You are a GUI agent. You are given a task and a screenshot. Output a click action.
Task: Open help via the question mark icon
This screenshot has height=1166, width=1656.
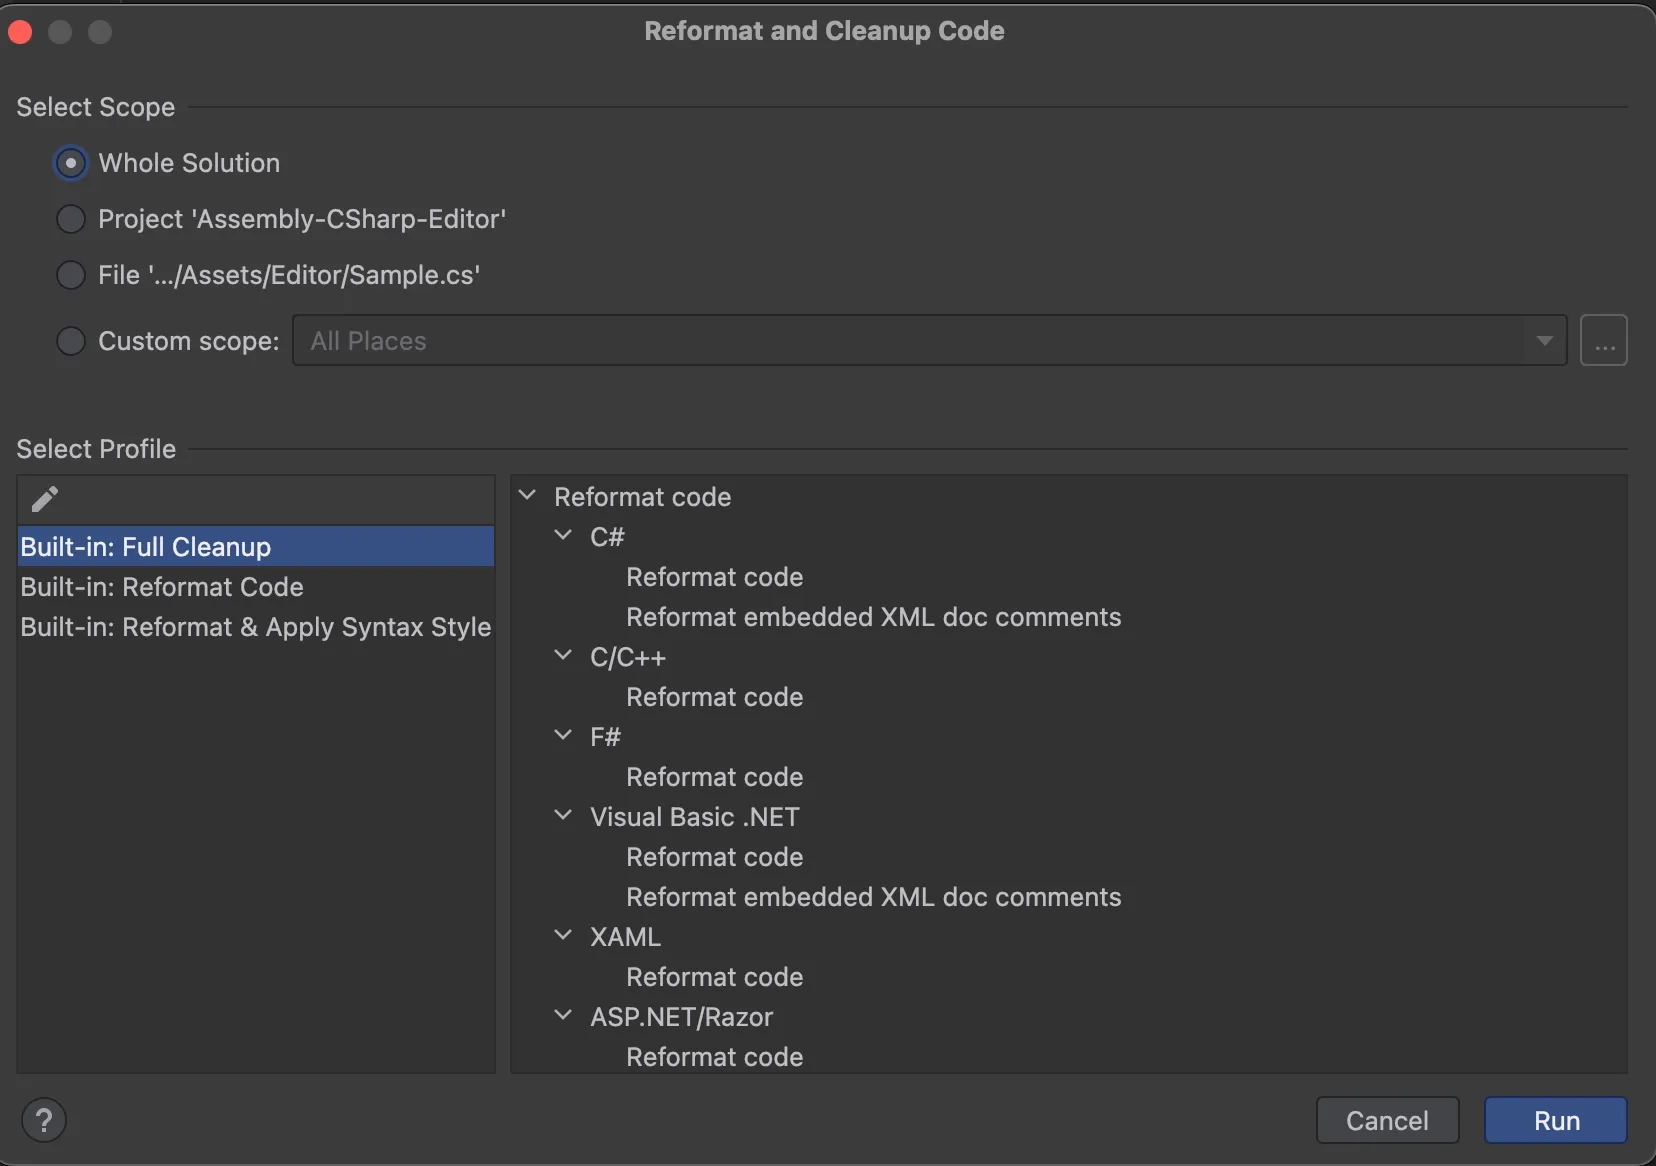pyautogui.click(x=44, y=1119)
